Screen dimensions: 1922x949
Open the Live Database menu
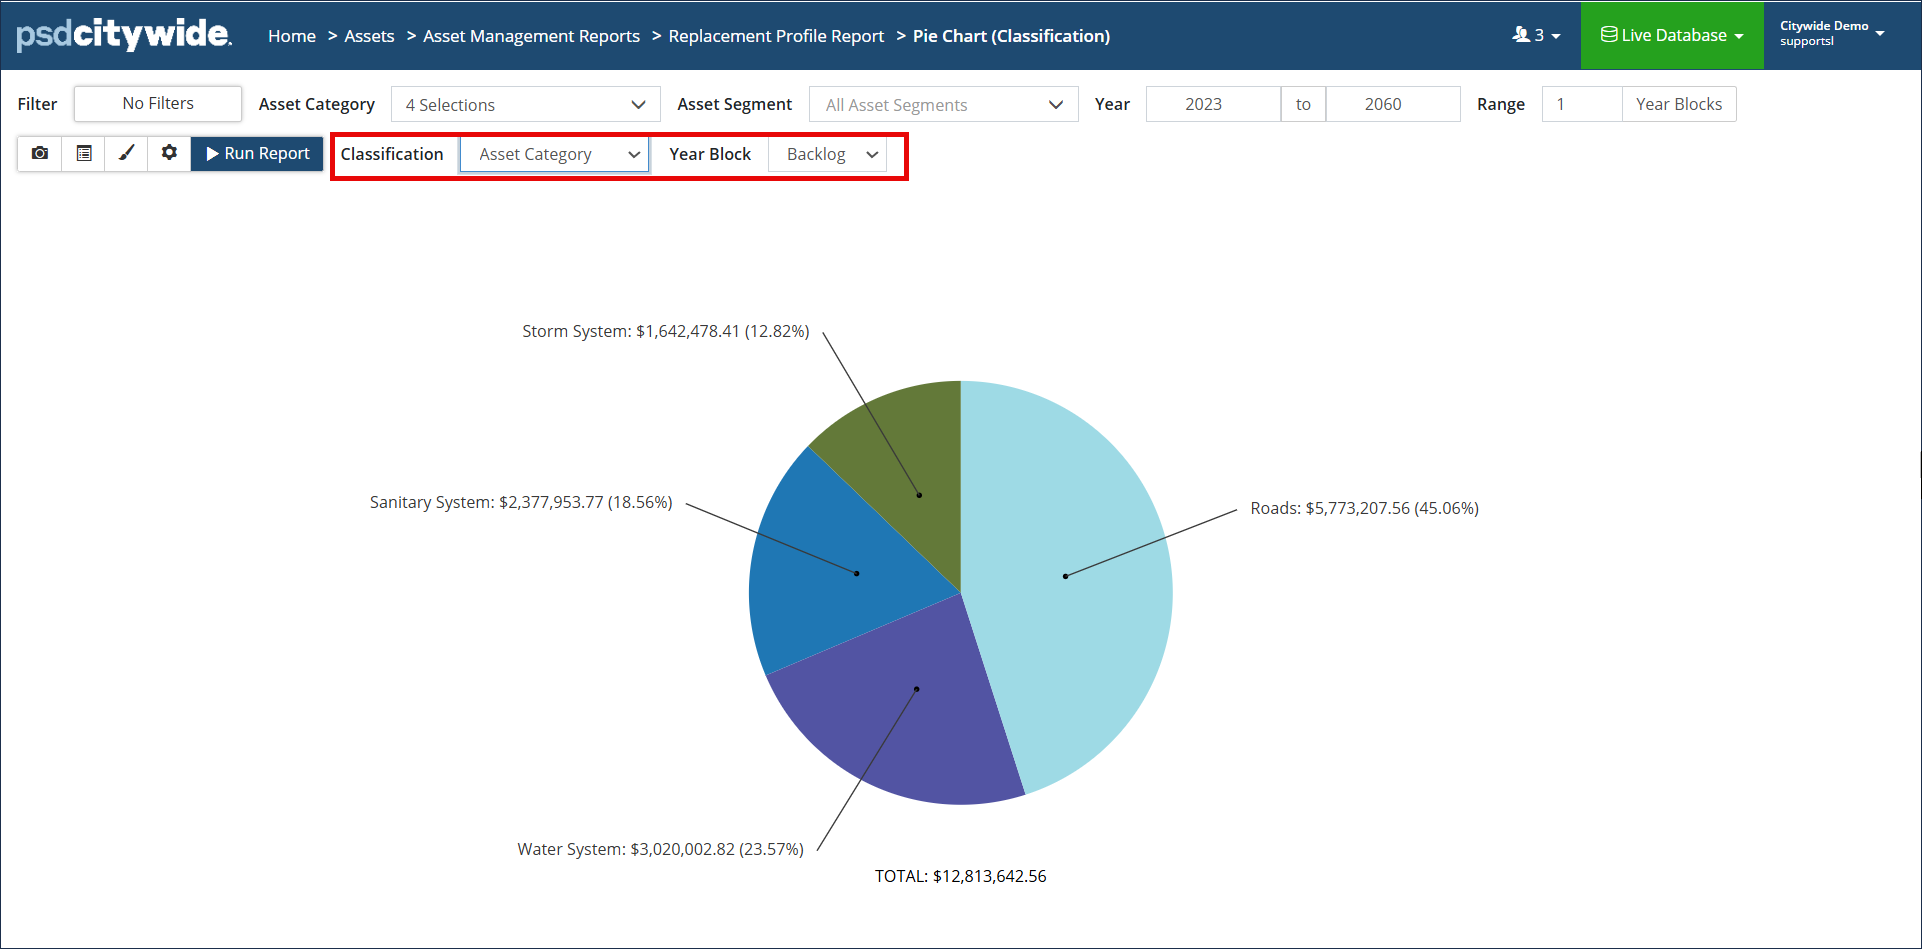point(1672,35)
